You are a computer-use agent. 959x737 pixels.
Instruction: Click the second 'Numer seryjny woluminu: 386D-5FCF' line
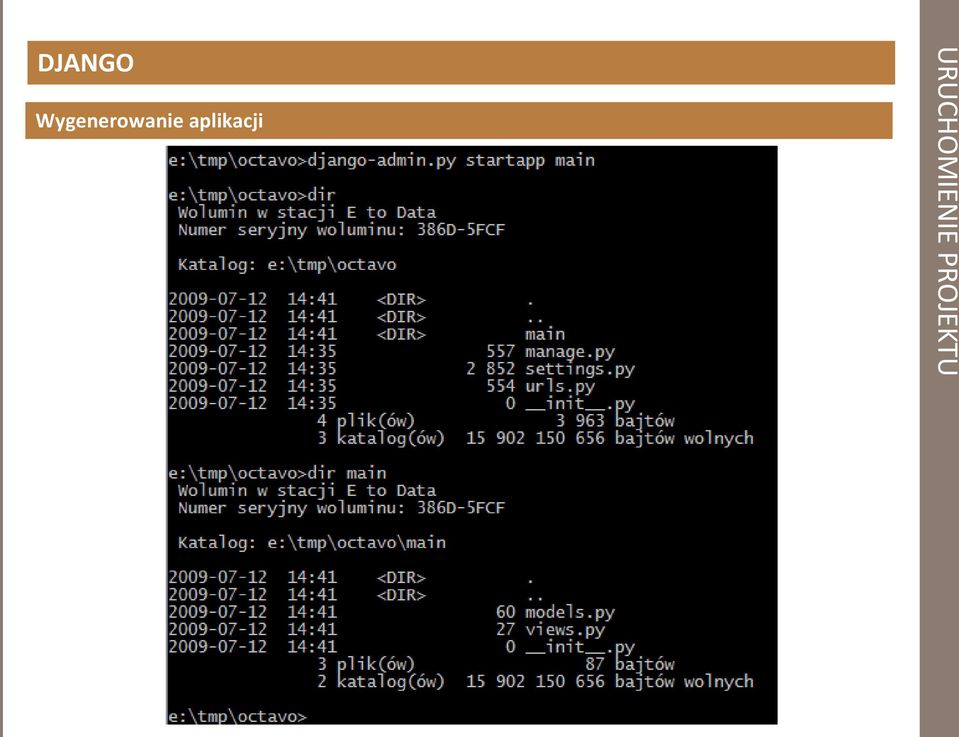point(341,508)
